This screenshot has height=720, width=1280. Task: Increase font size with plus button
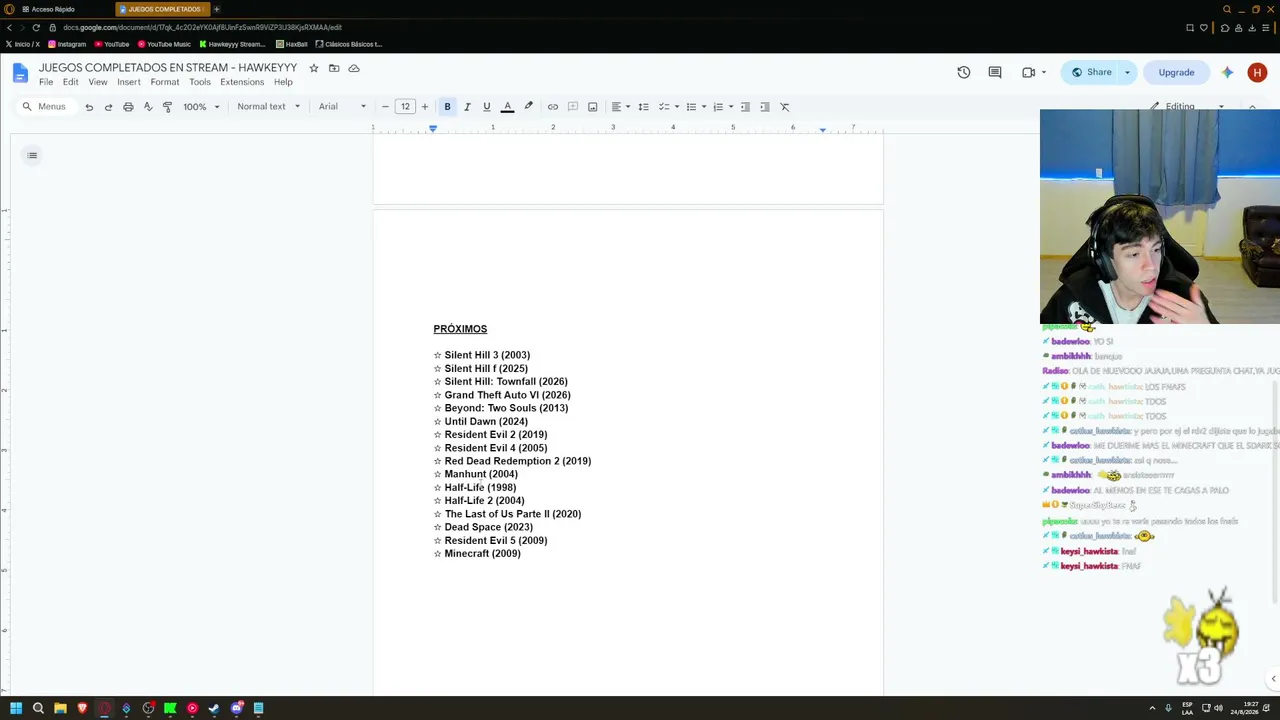[x=424, y=107]
